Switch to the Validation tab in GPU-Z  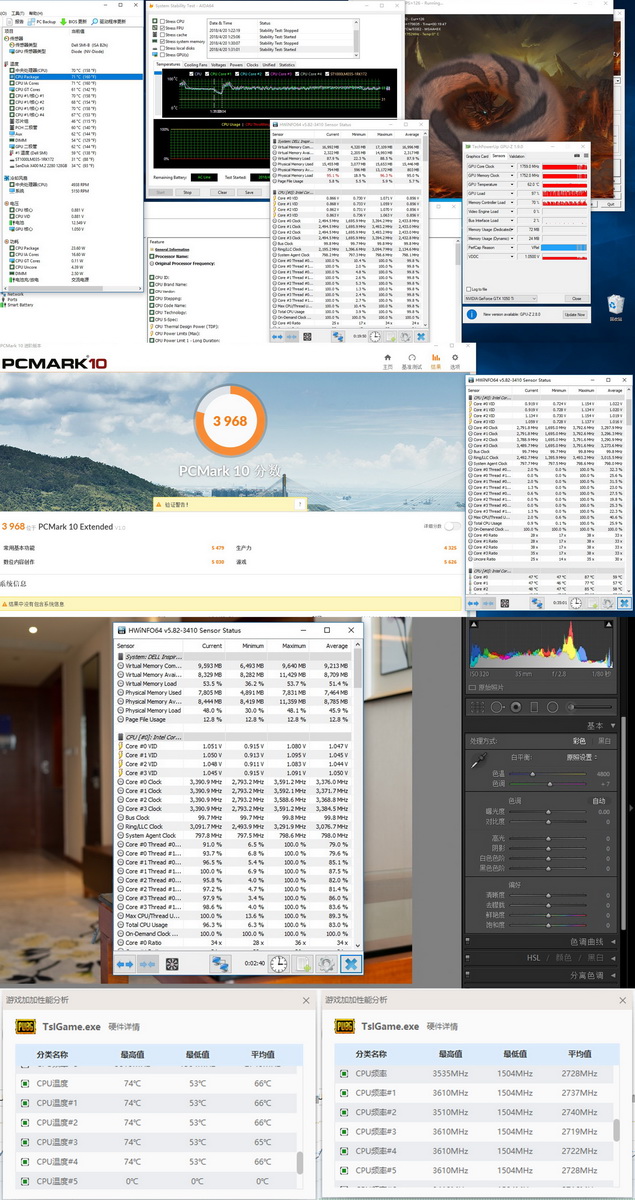[518, 156]
